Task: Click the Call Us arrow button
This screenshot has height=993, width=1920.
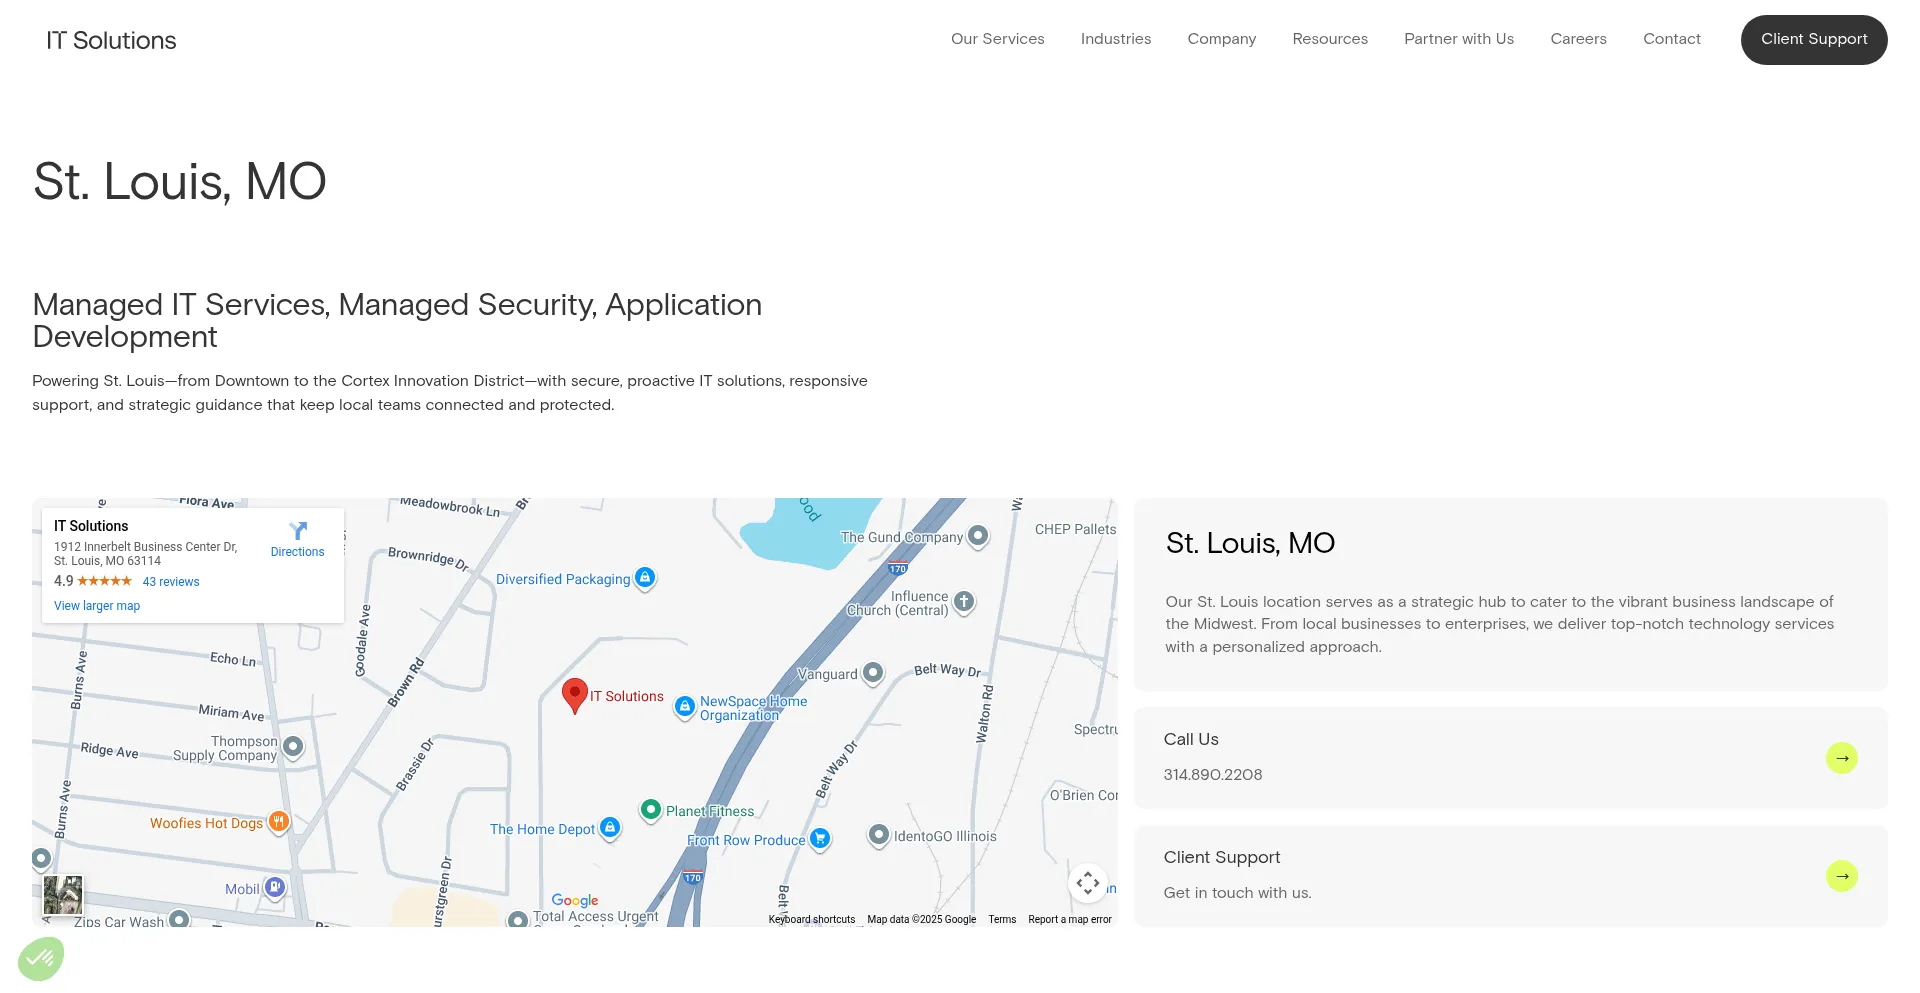Action: point(1841,758)
